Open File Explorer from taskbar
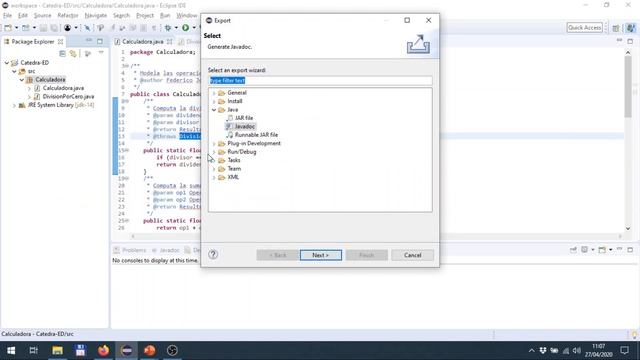 (57, 351)
